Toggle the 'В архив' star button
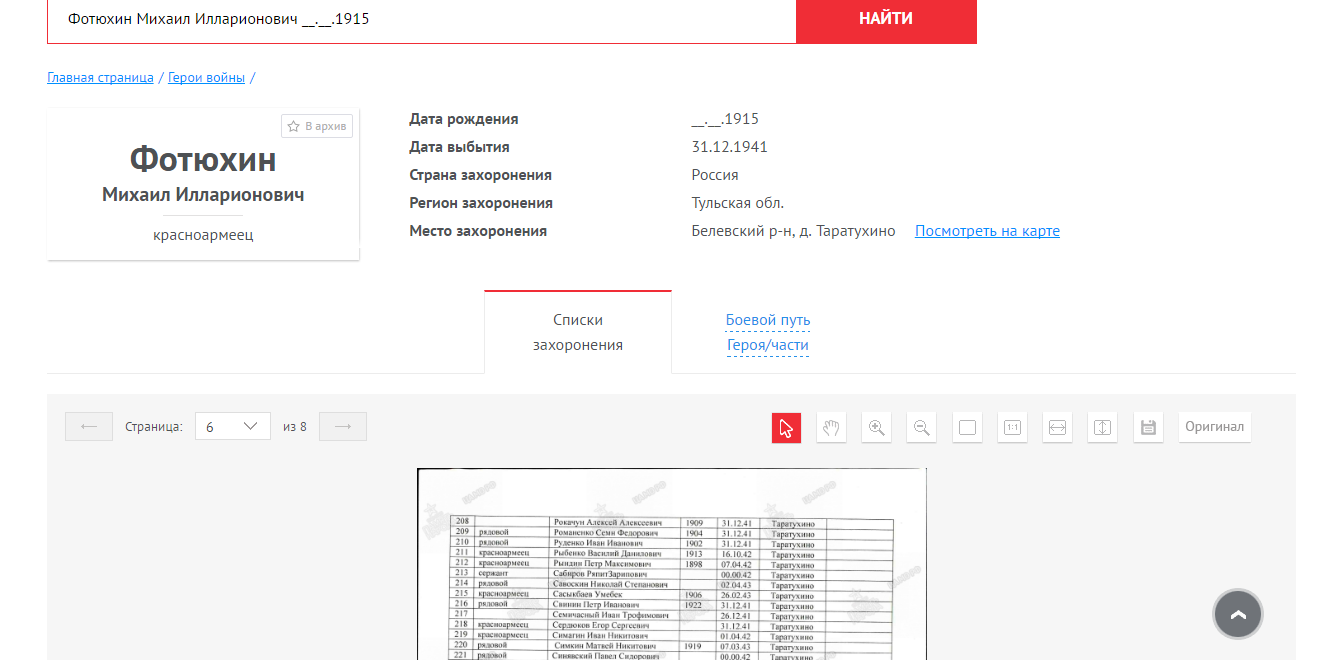This screenshot has width=1343, height=660. [x=317, y=126]
